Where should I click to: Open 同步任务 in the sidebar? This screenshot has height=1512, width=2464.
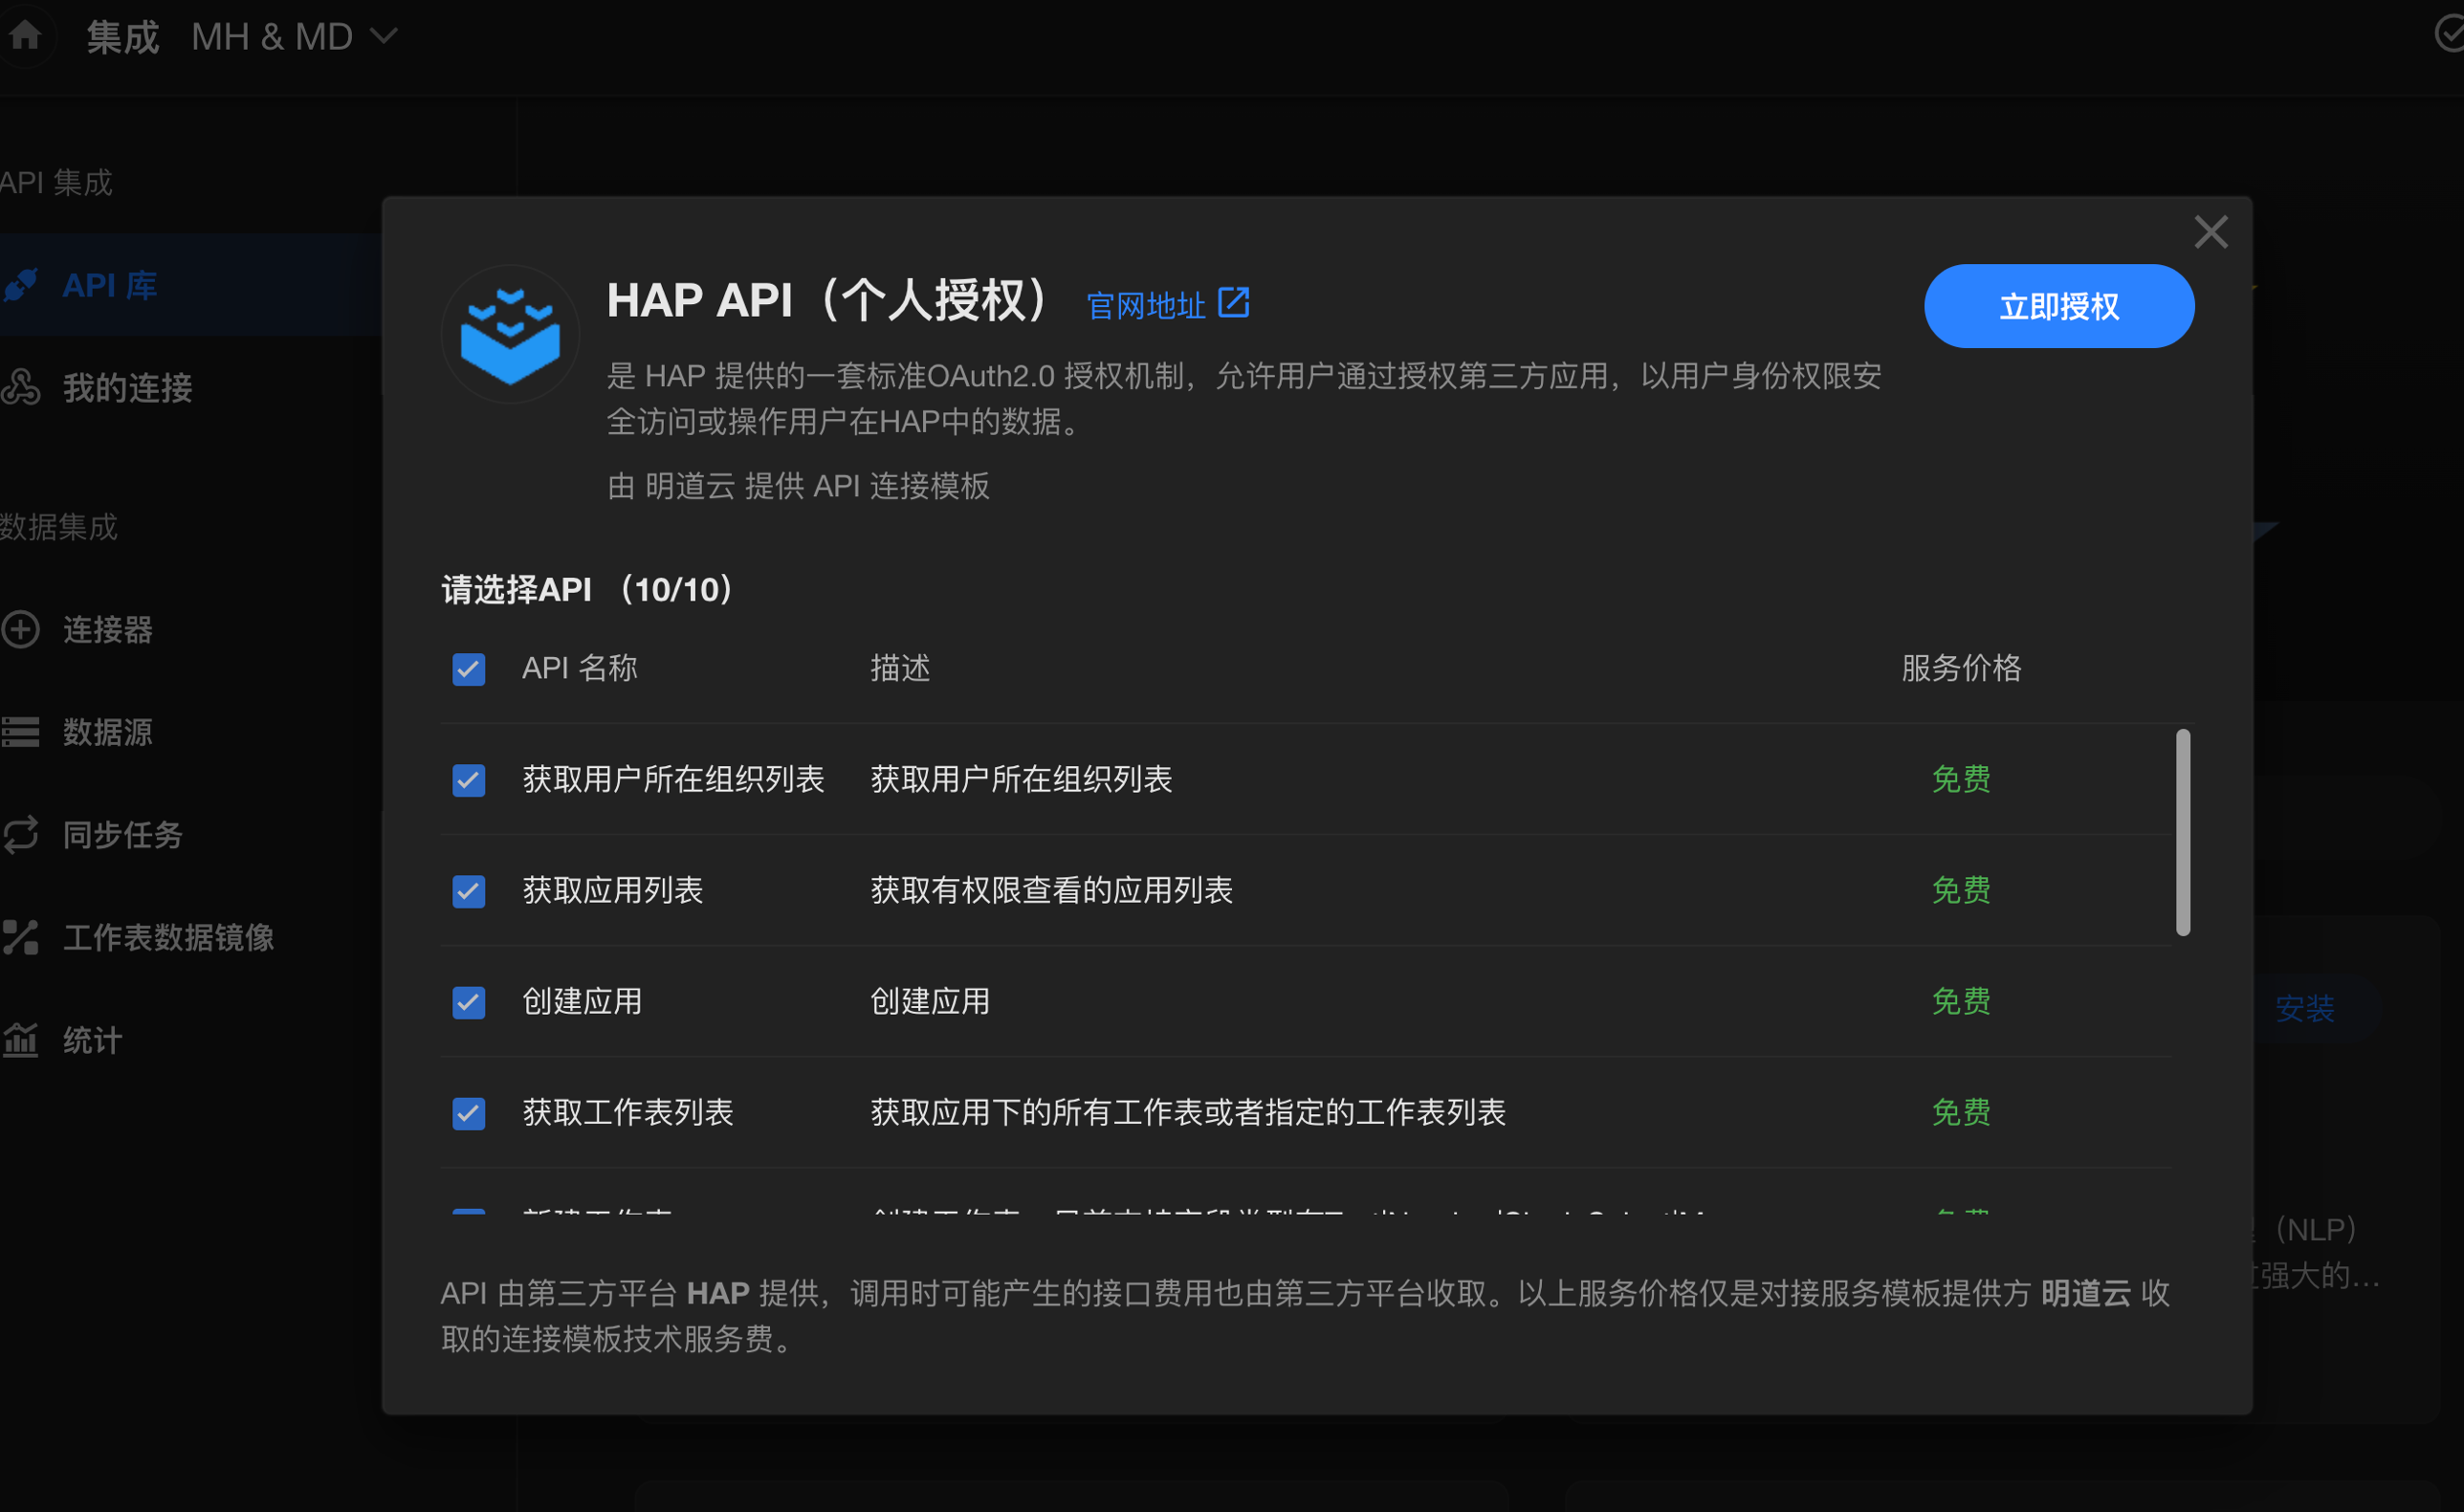[123, 835]
